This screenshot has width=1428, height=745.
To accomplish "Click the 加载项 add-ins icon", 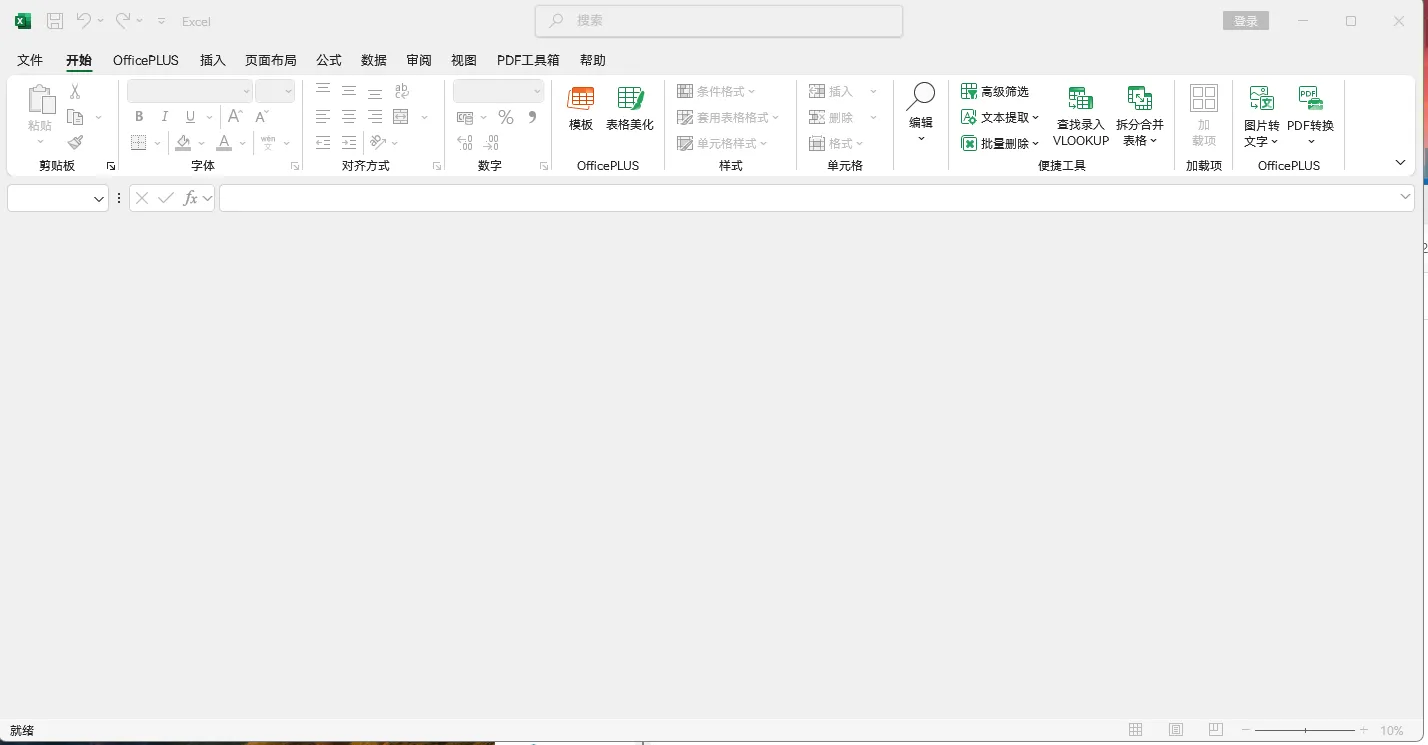I will click(x=1204, y=116).
